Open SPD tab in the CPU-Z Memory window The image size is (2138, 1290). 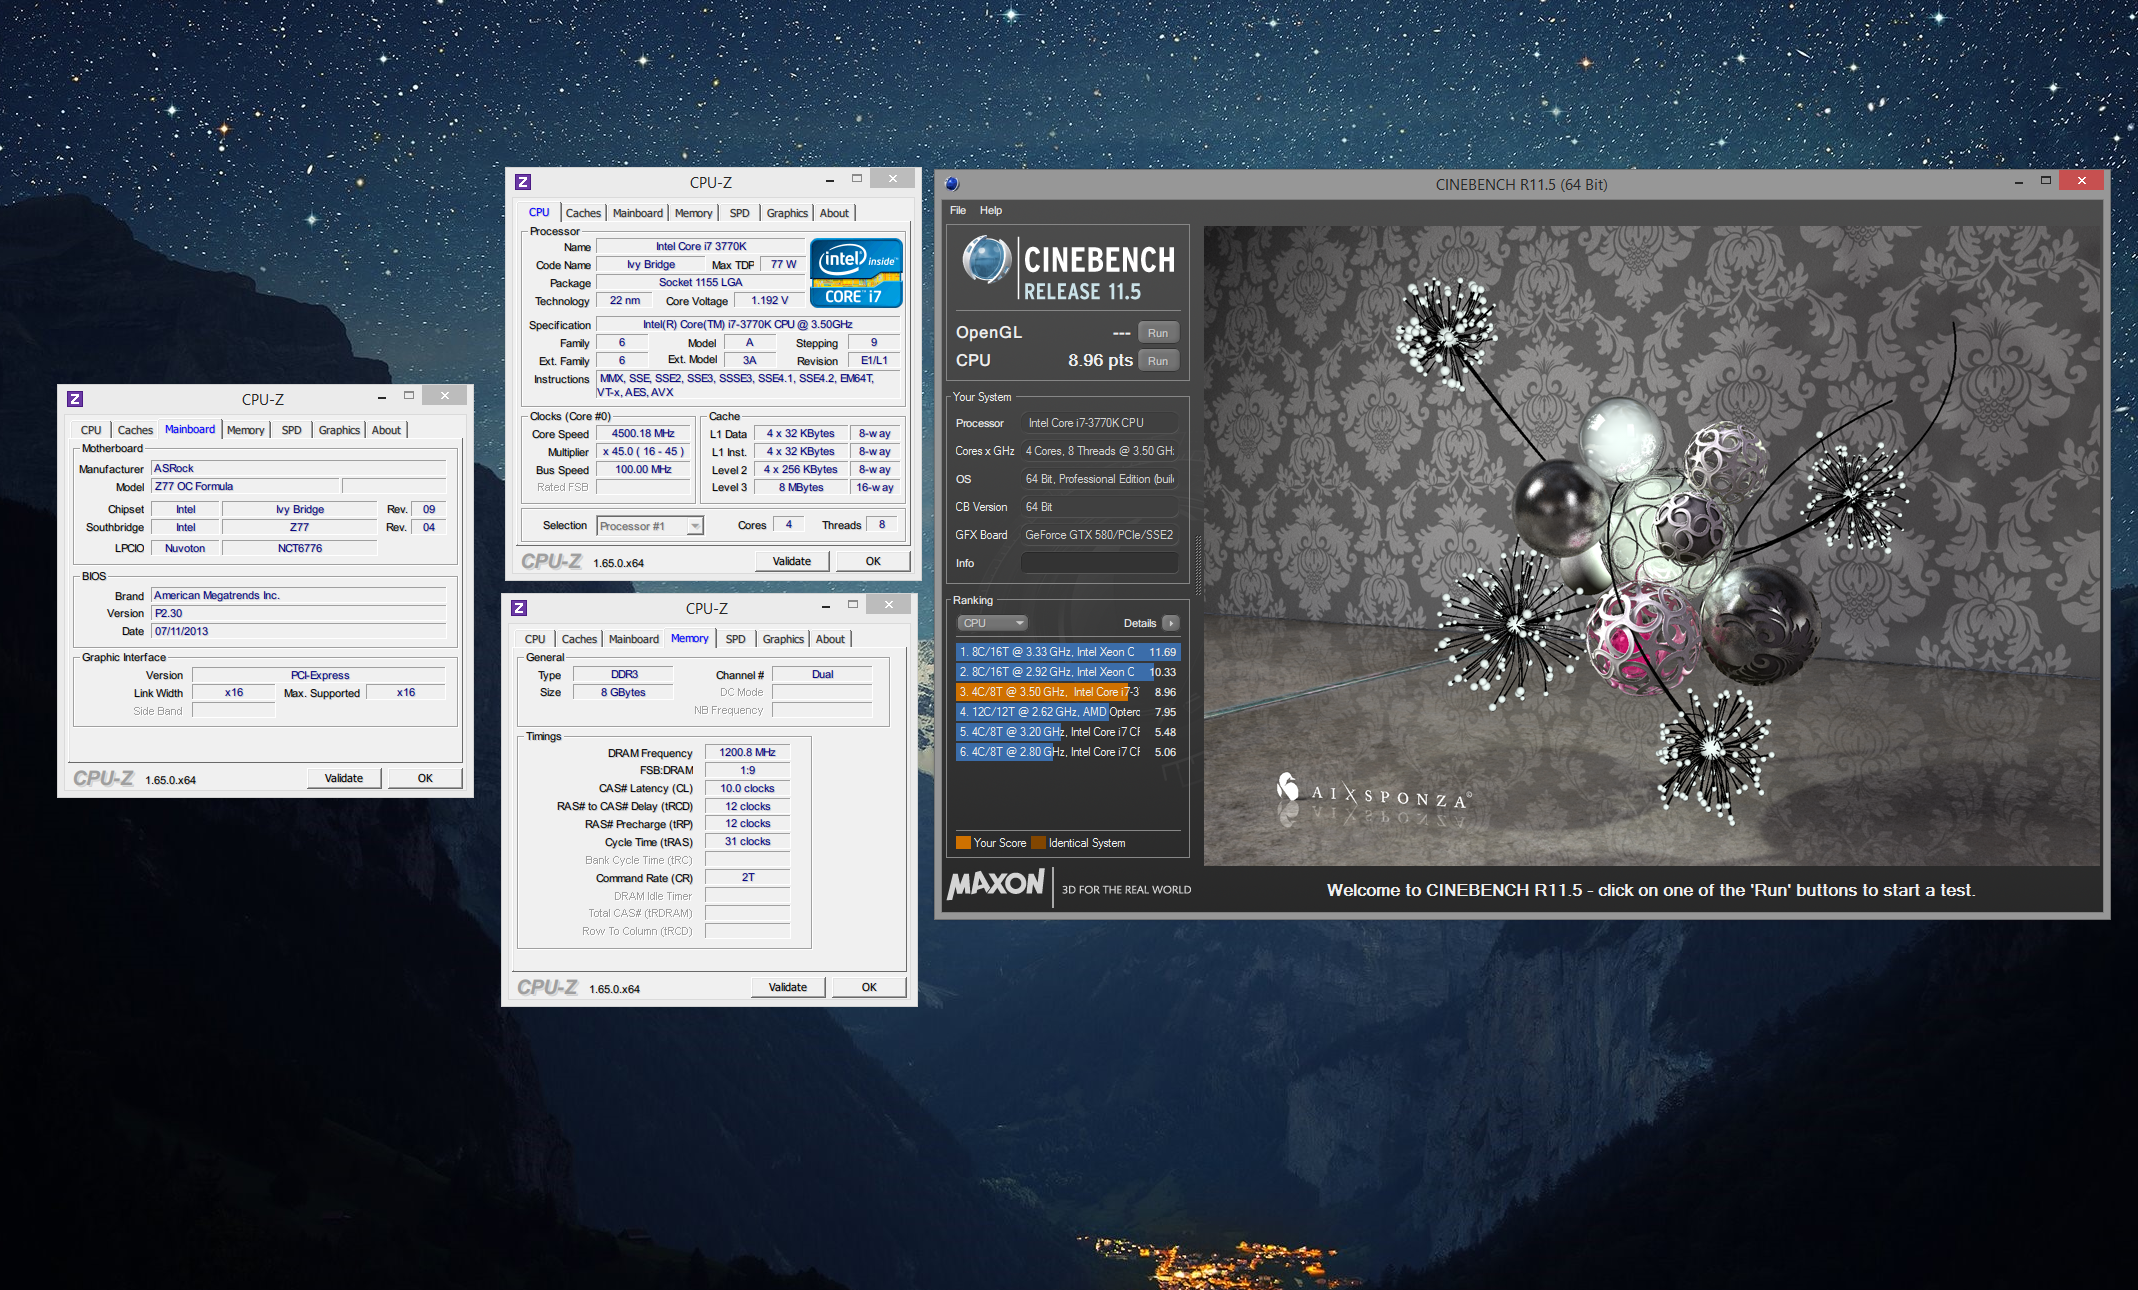(x=736, y=639)
